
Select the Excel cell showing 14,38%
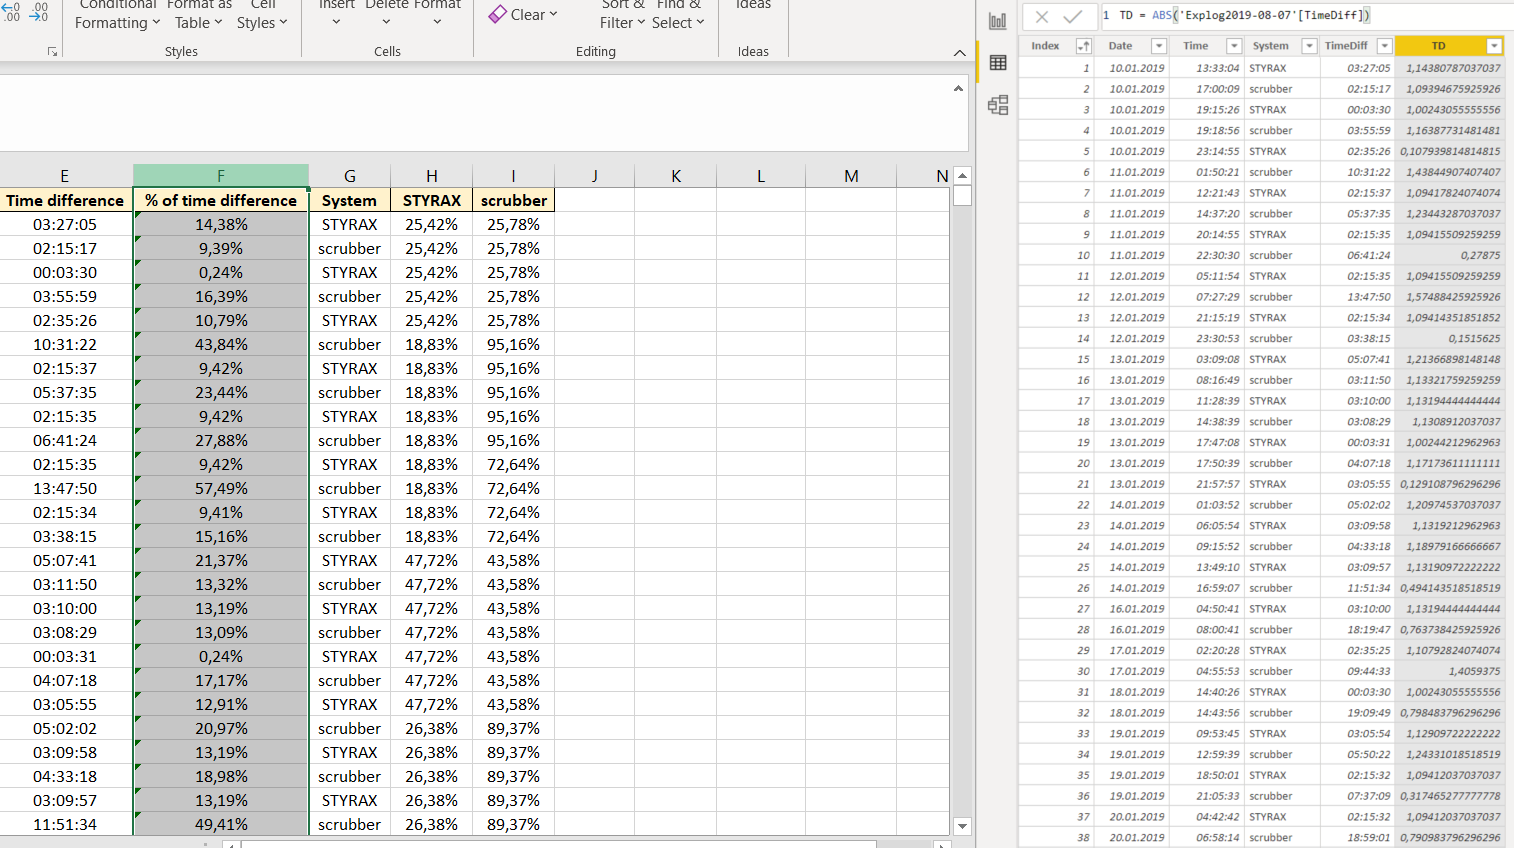click(x=221, y=224)
